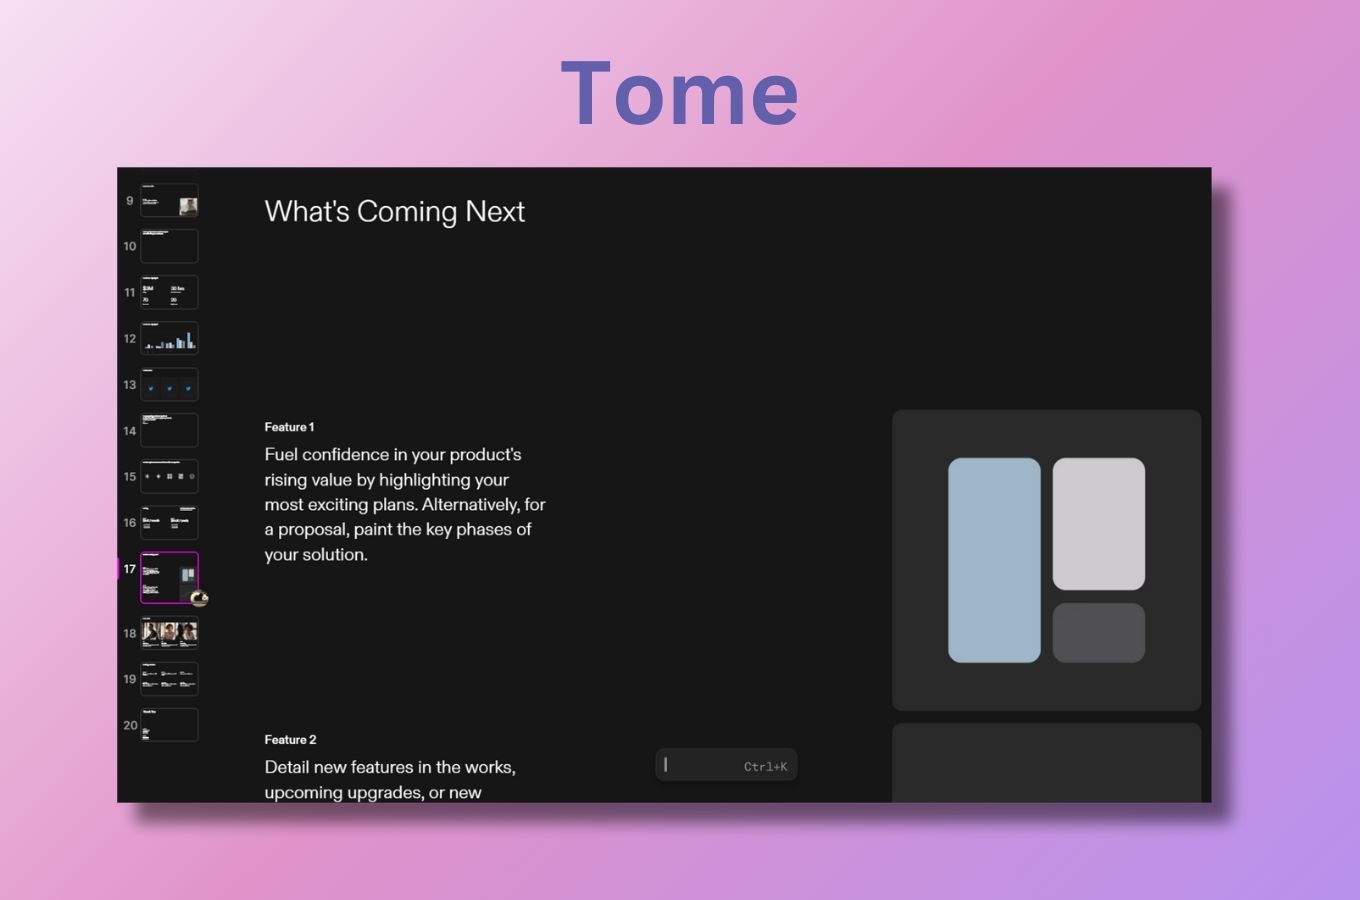The image size is (1360, 900).
Task: Go to slide 14 thumbnail
Action: (169, 430)
